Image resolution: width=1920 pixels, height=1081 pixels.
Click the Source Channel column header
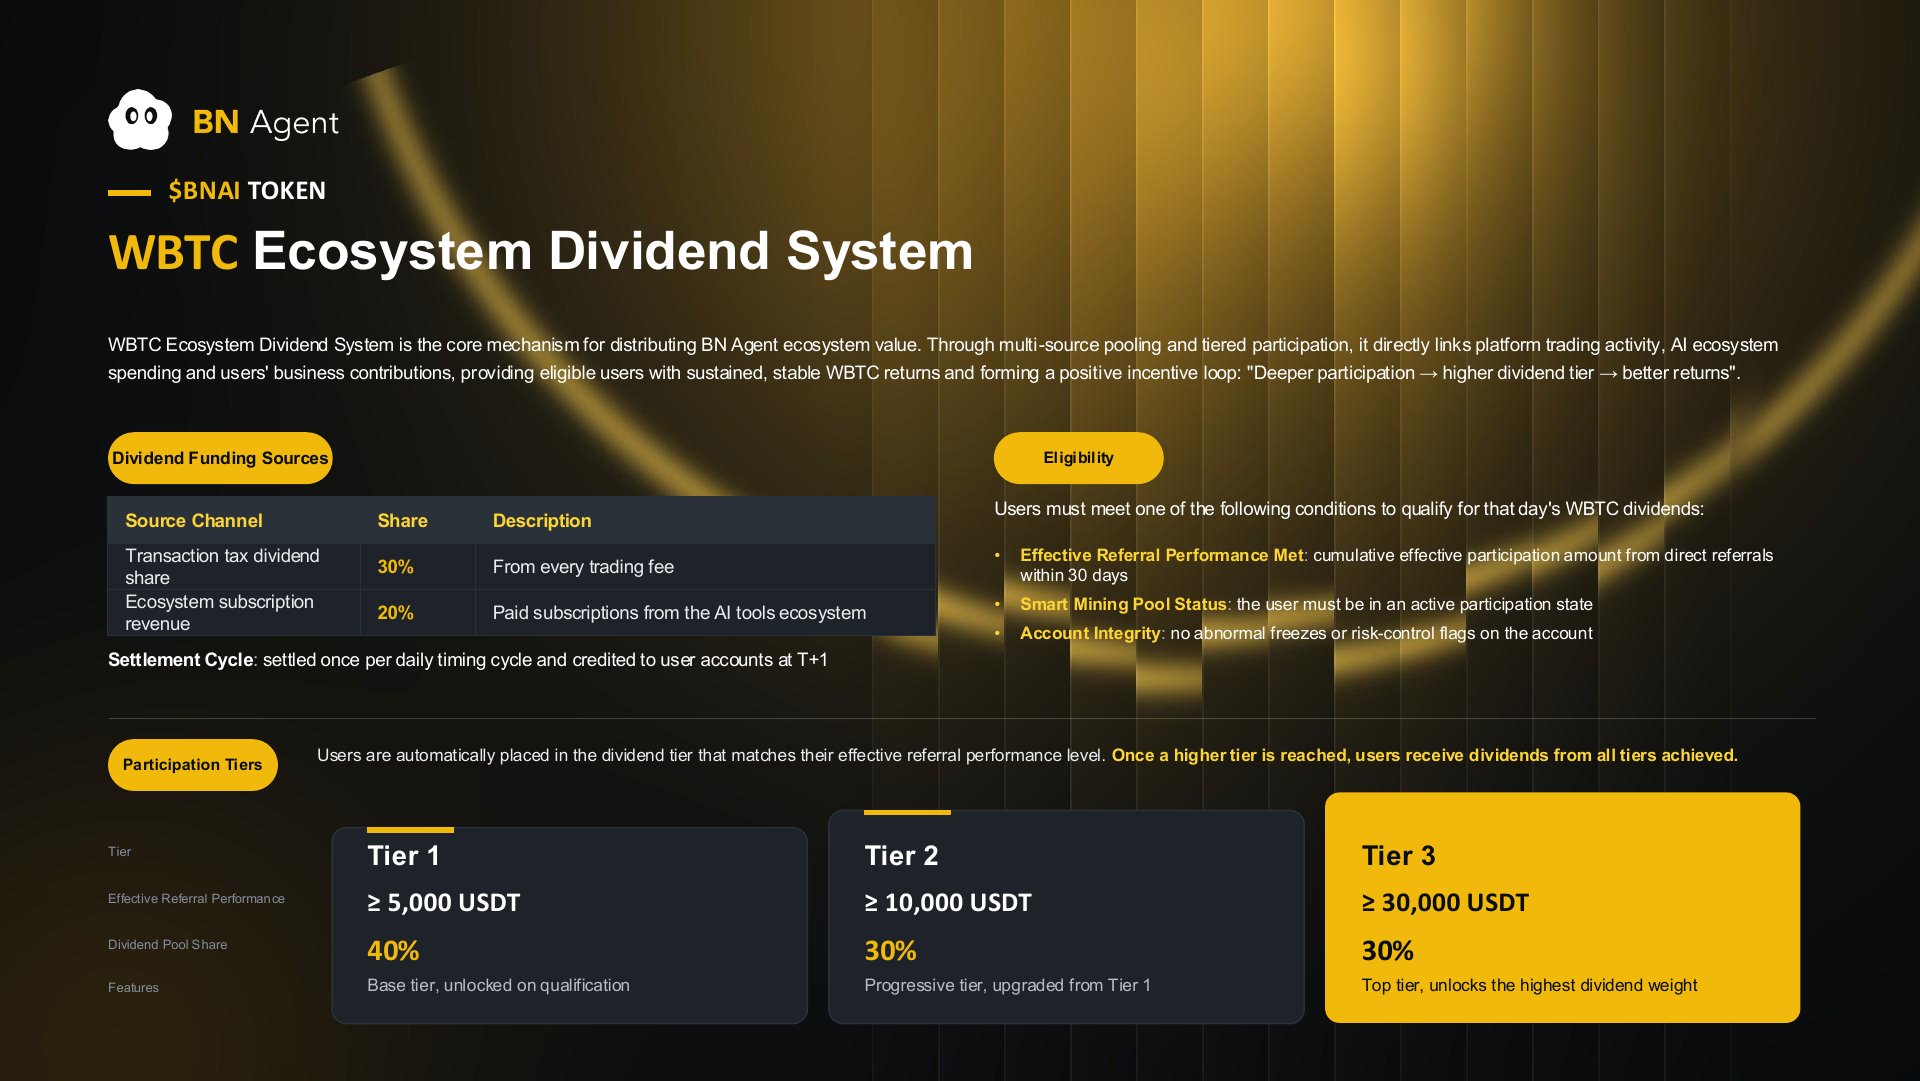193,521
